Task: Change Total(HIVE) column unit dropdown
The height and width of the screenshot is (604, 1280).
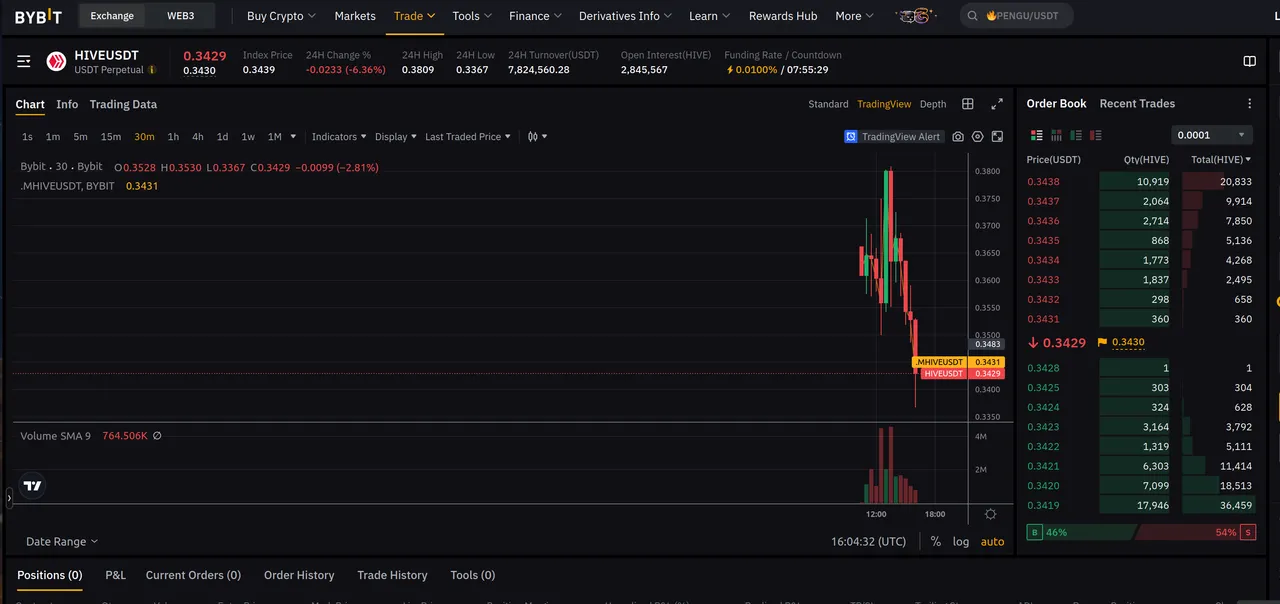Action: click(x=1221, y=160)
